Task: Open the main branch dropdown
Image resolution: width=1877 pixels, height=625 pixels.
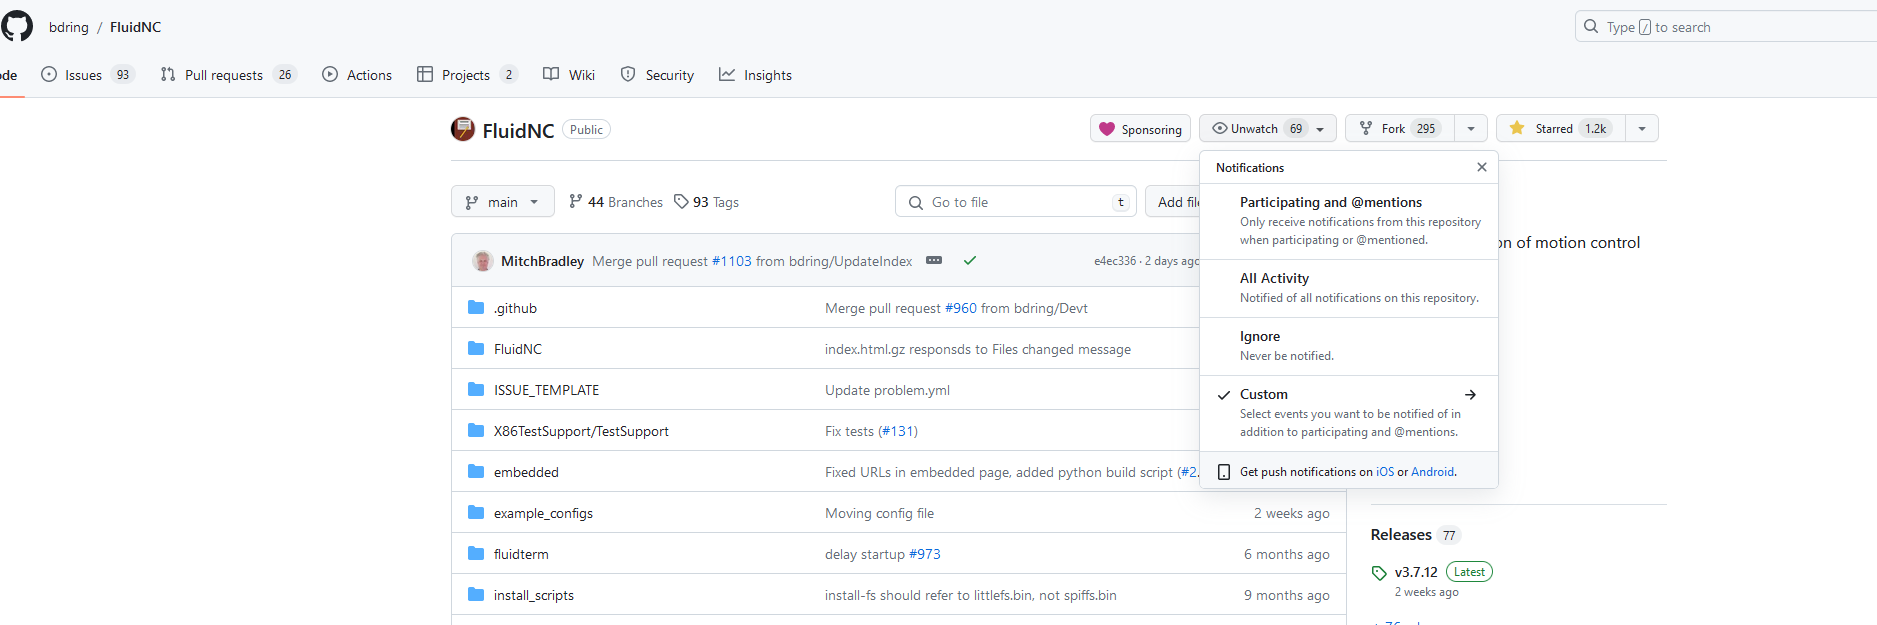Action: 503,202
